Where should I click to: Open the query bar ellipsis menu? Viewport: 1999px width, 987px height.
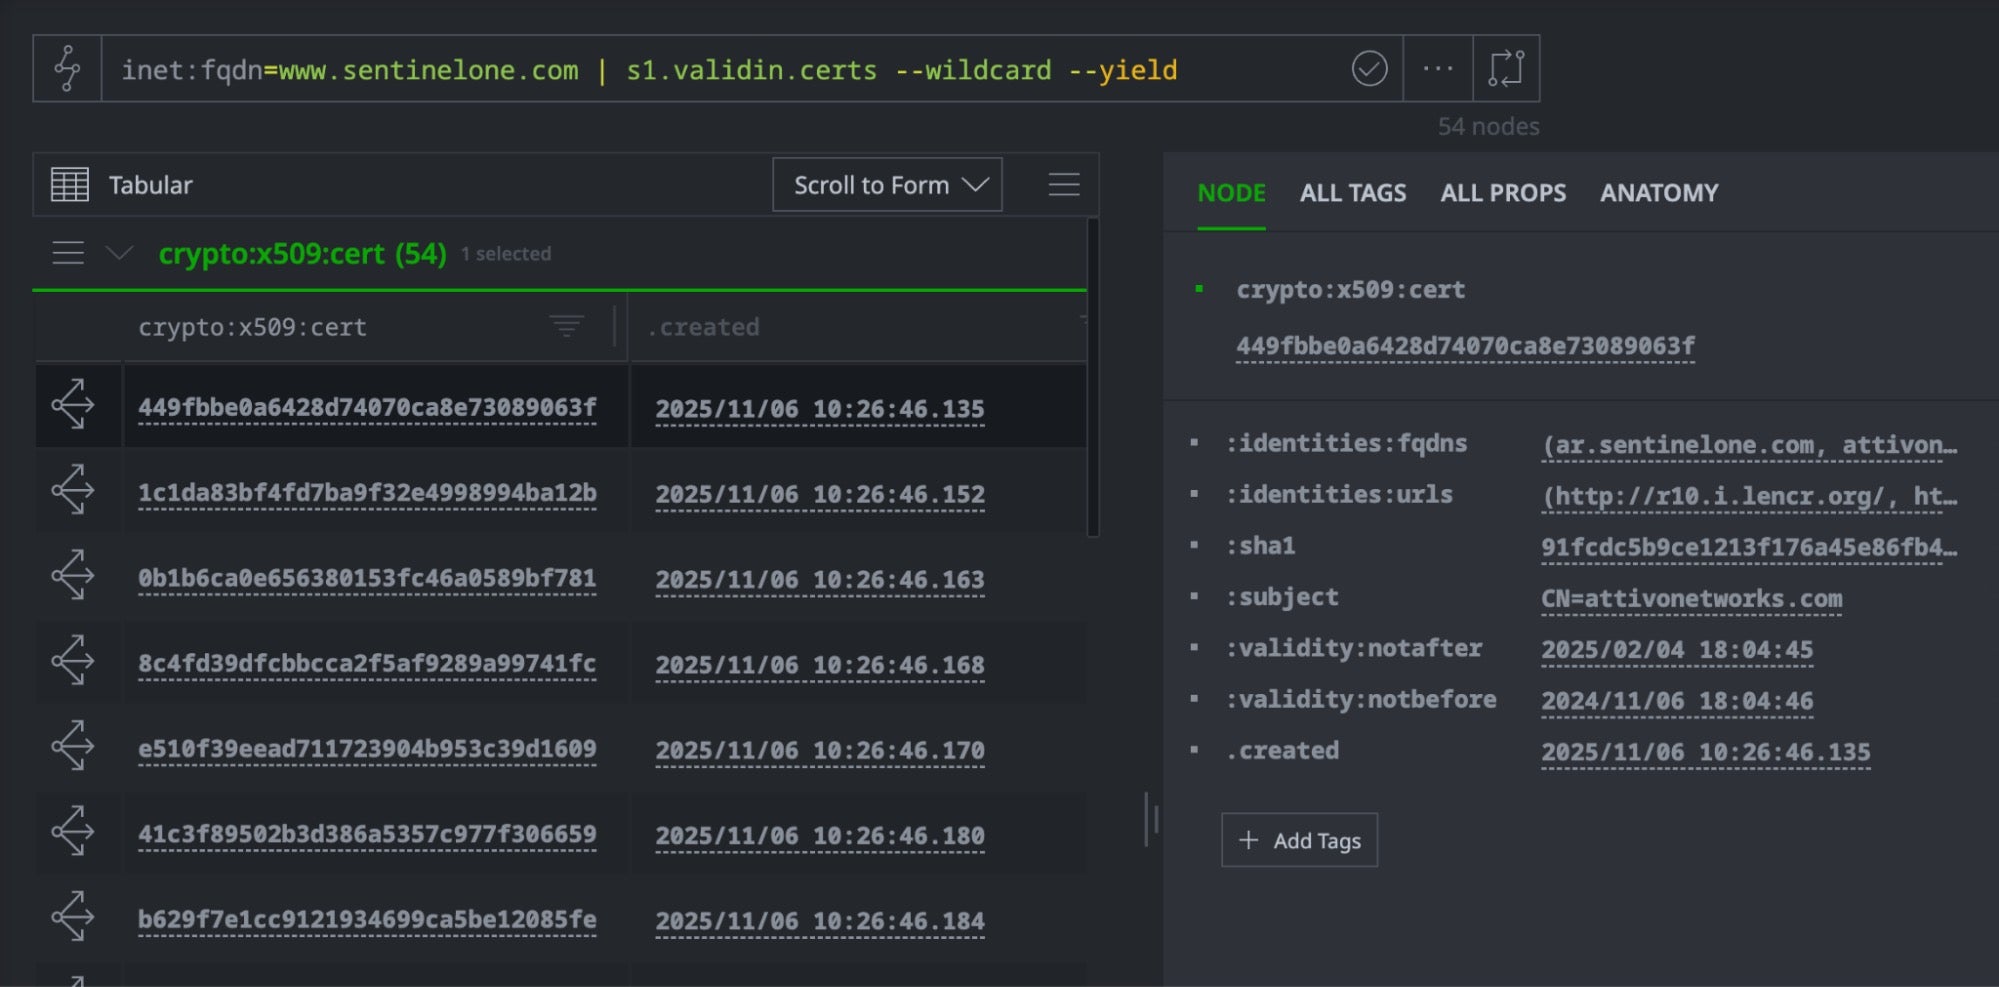(1437, 69)
